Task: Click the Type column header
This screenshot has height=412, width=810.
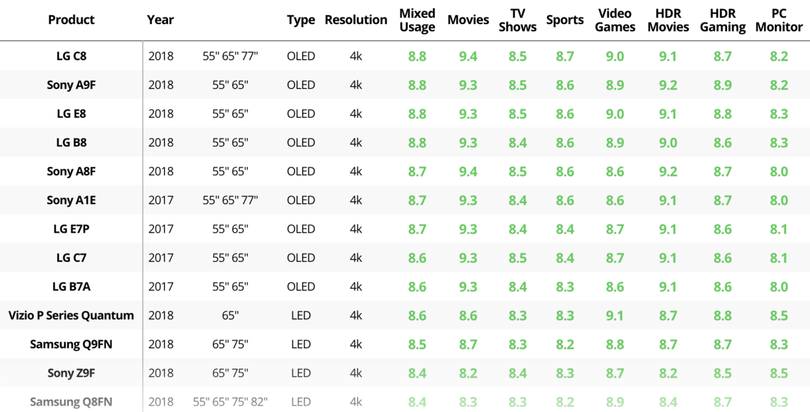Action: click(300, 20)
